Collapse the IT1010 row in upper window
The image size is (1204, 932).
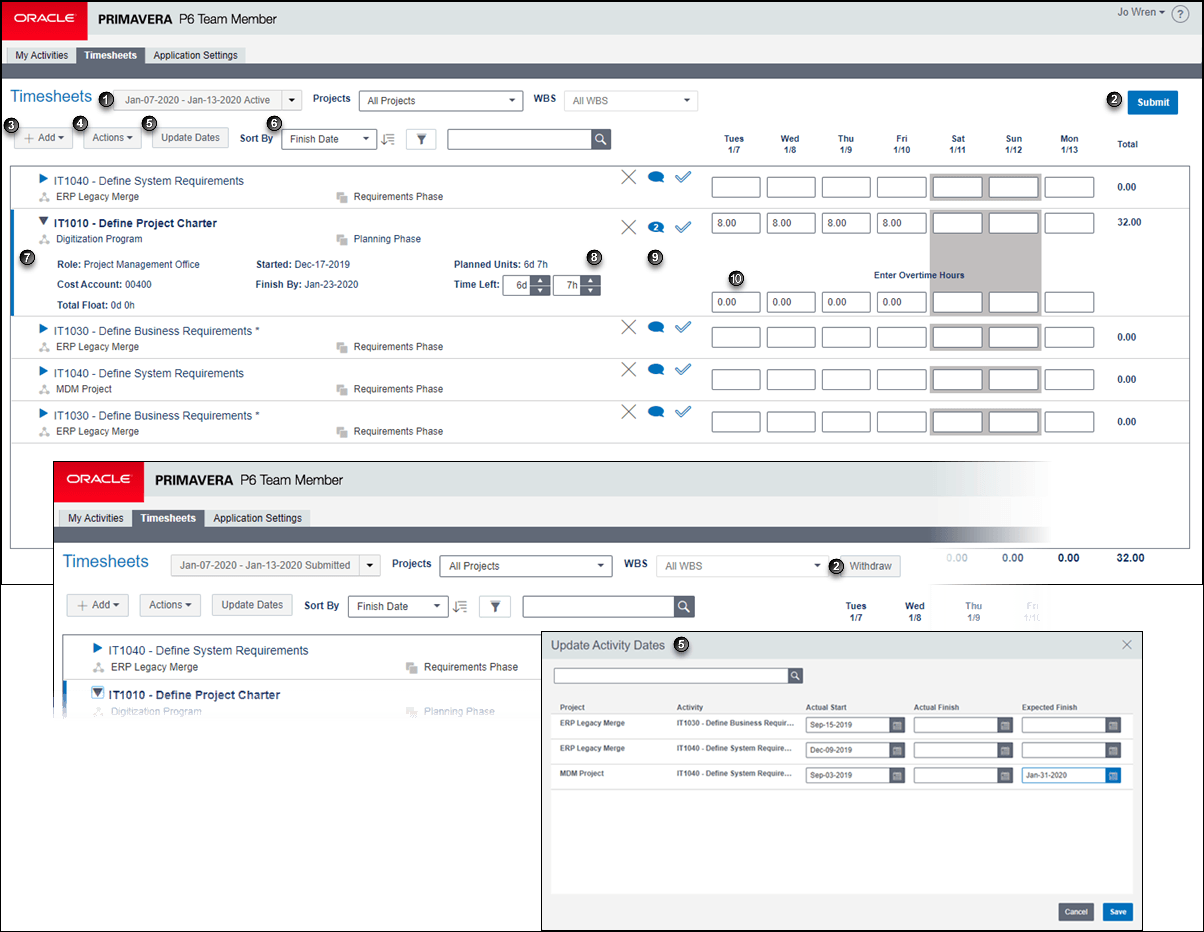(x=43, y=221)
